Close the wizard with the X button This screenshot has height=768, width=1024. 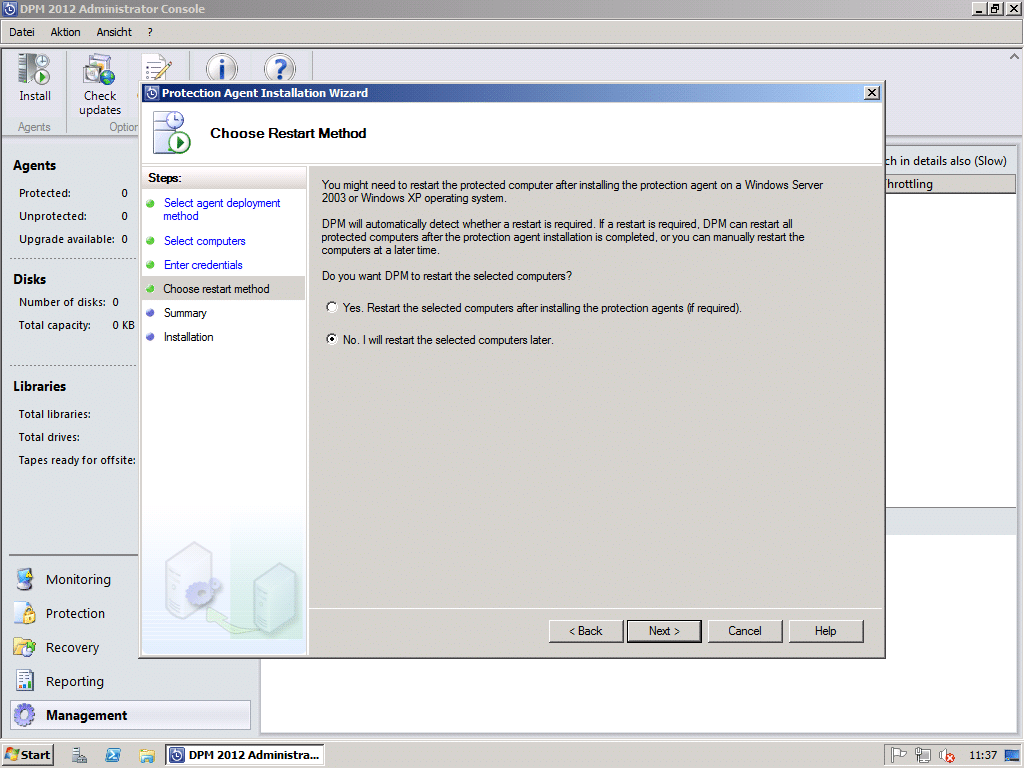[871, 93]
